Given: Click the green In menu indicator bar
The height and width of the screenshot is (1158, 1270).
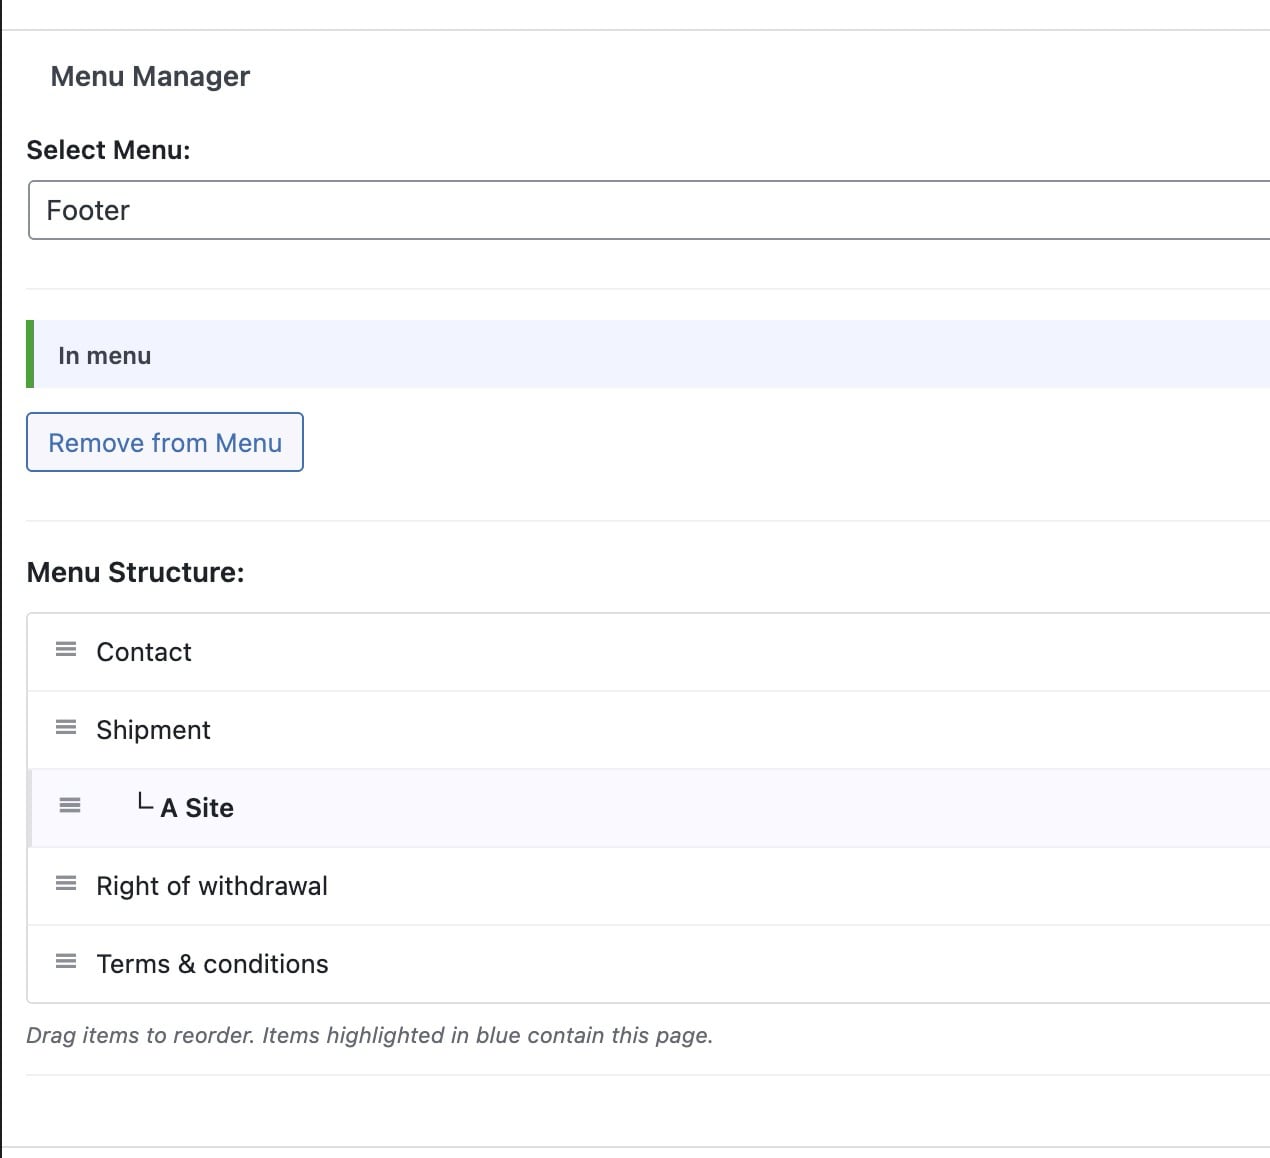Looking at the screenshot, I should coord(30,355).
